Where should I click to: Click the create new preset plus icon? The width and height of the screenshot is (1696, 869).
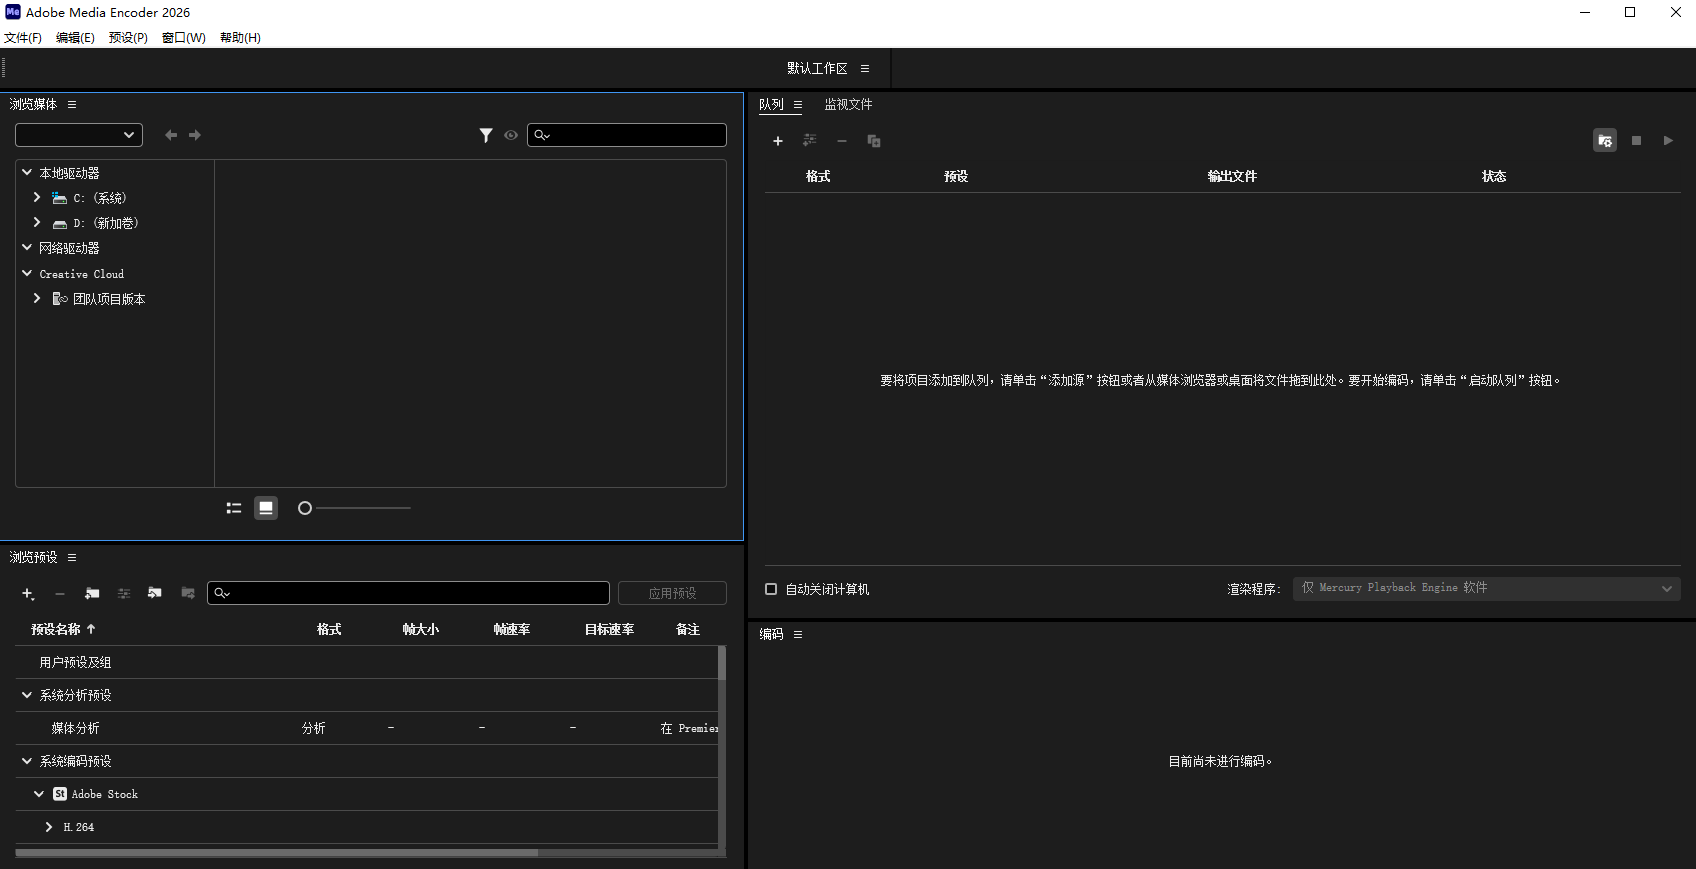coord(28,594)
